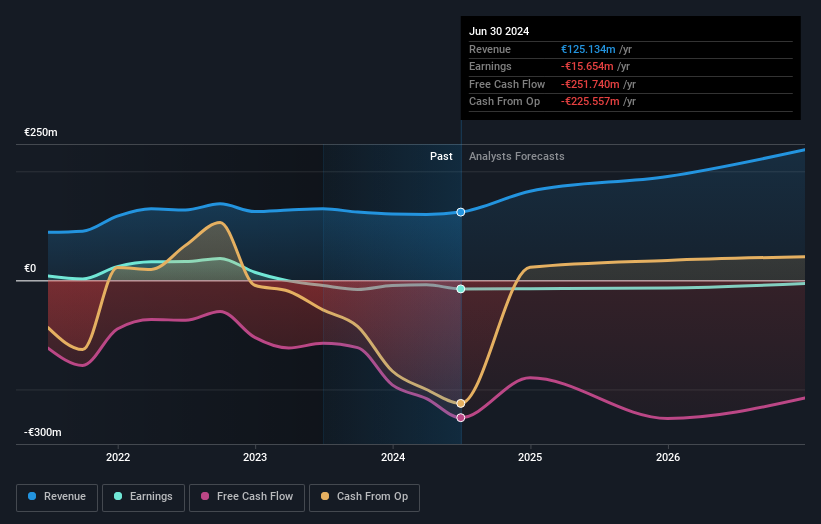Click the Past section label

pyautogui.click(x=441, y=157)
